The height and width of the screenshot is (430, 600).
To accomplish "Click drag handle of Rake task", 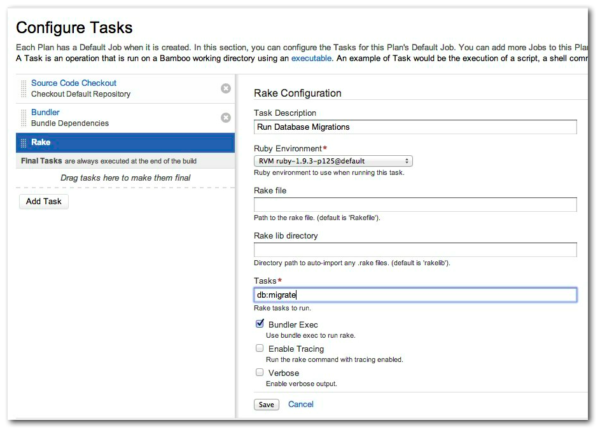I will coord(24,143).
